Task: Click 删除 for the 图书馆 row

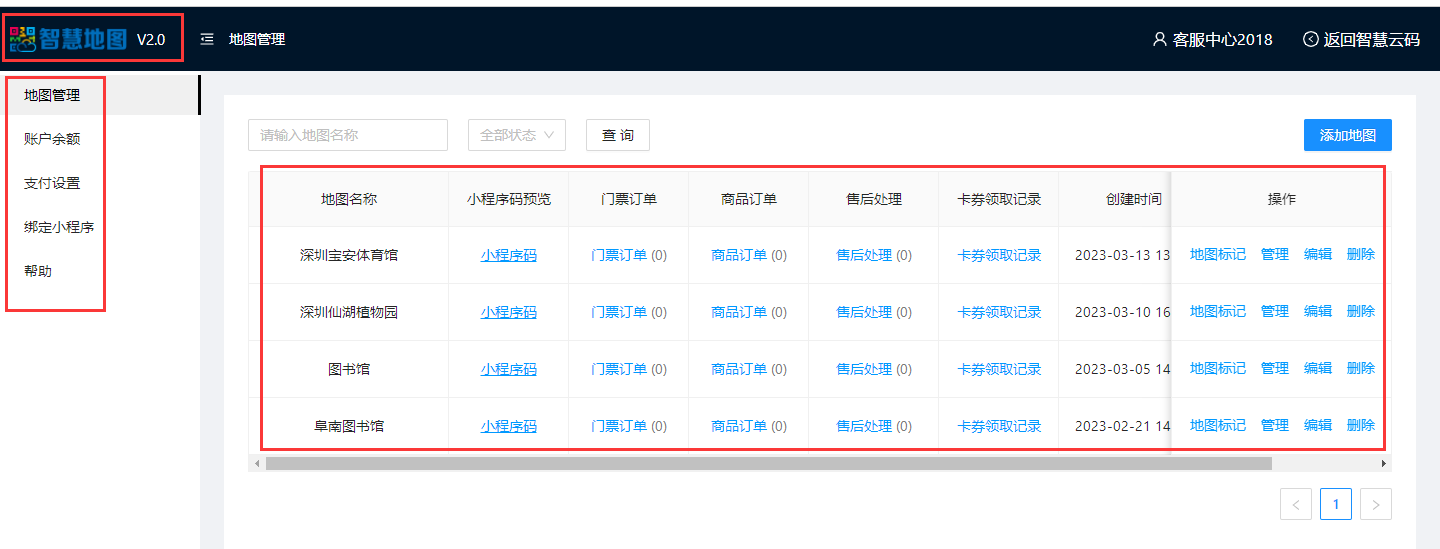Action: click(1360, 368)
